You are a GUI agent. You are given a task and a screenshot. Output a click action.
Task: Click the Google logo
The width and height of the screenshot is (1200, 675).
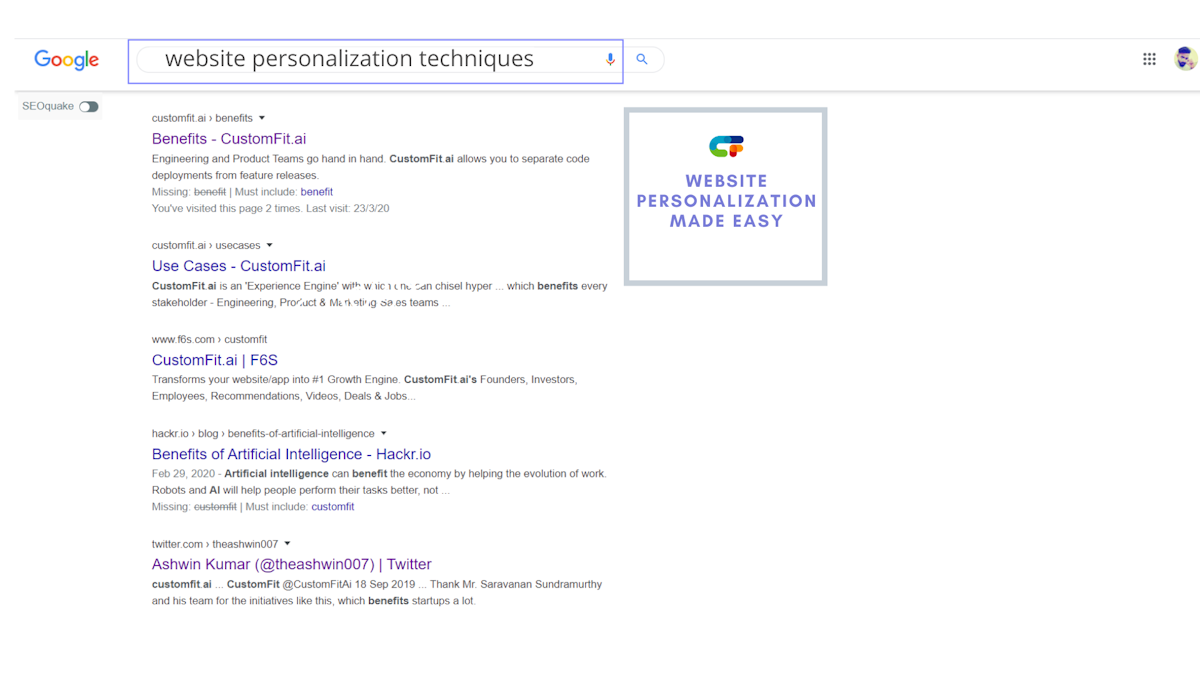coord(66,60)
